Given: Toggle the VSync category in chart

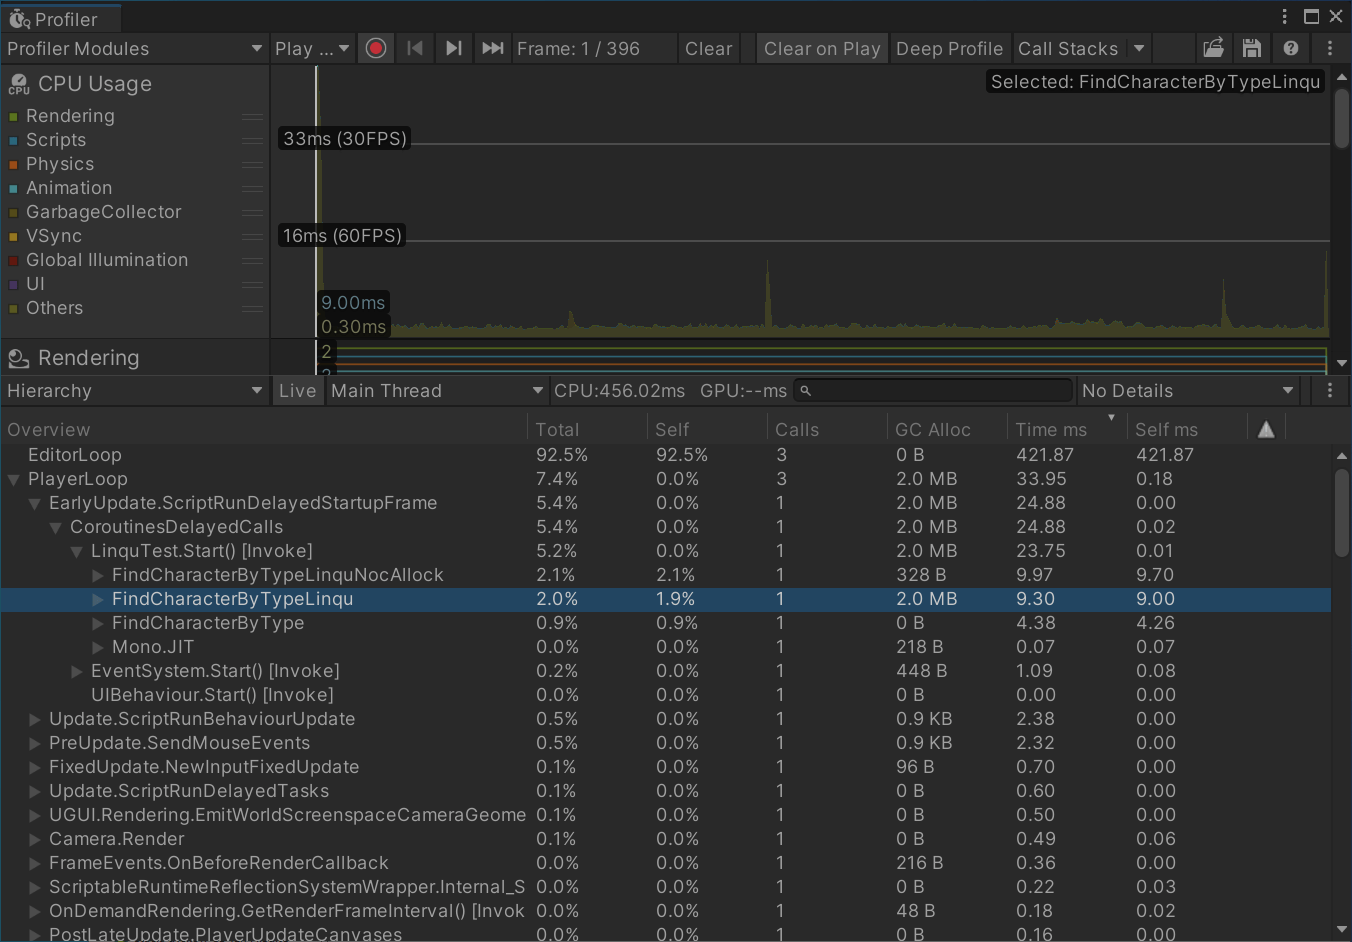Looking at the screenshot, I should point(13,237).
